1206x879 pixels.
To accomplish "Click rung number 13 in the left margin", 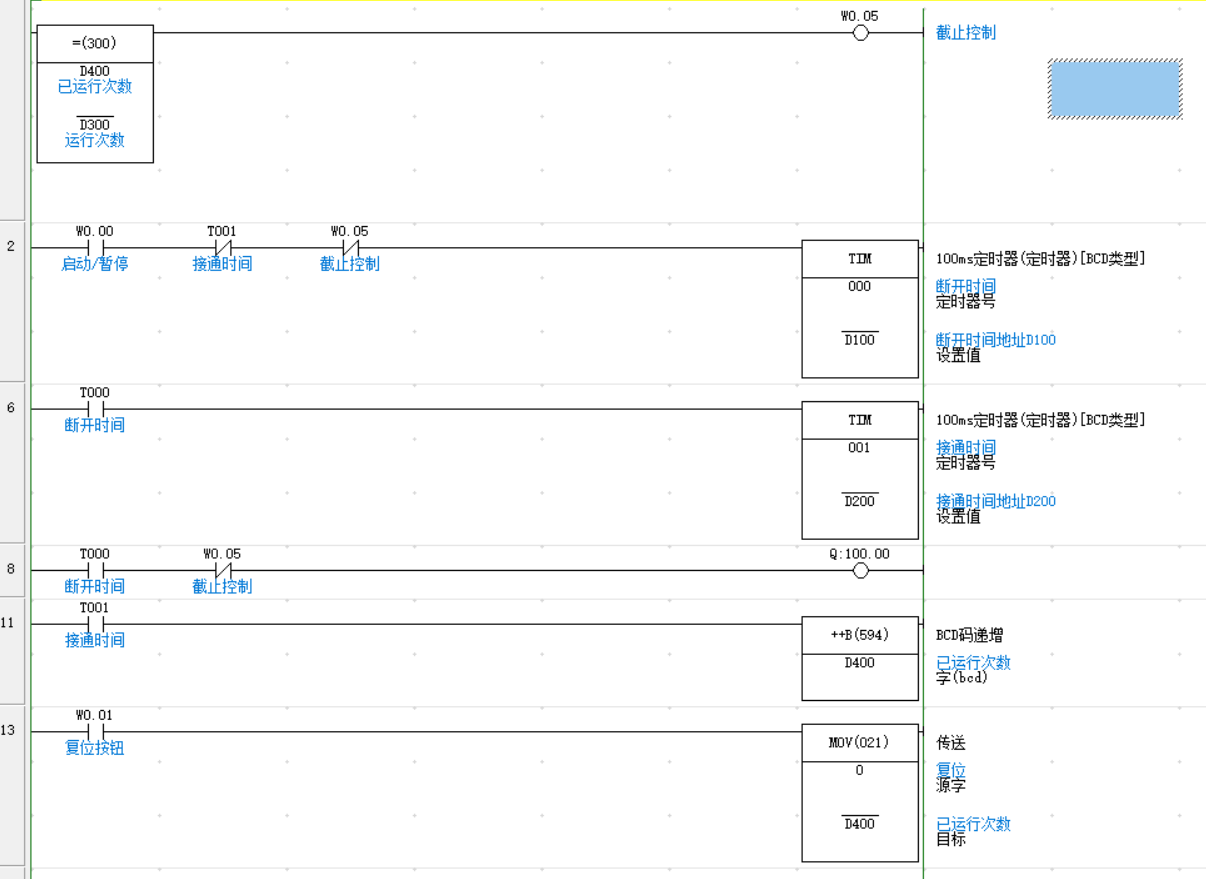I will point(8,730).
